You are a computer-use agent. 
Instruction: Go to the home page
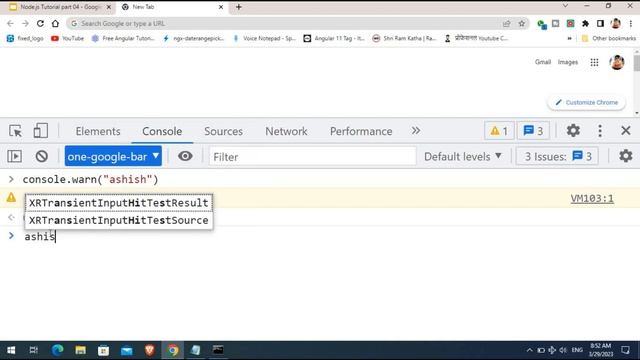55,24
